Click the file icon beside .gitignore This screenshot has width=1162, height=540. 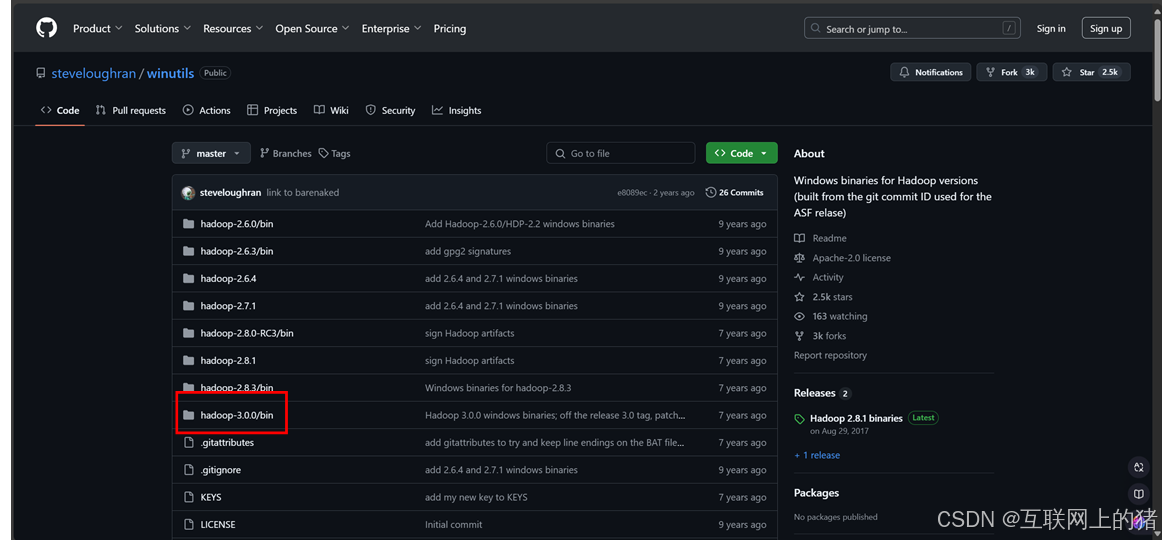(x=188, y=470)
